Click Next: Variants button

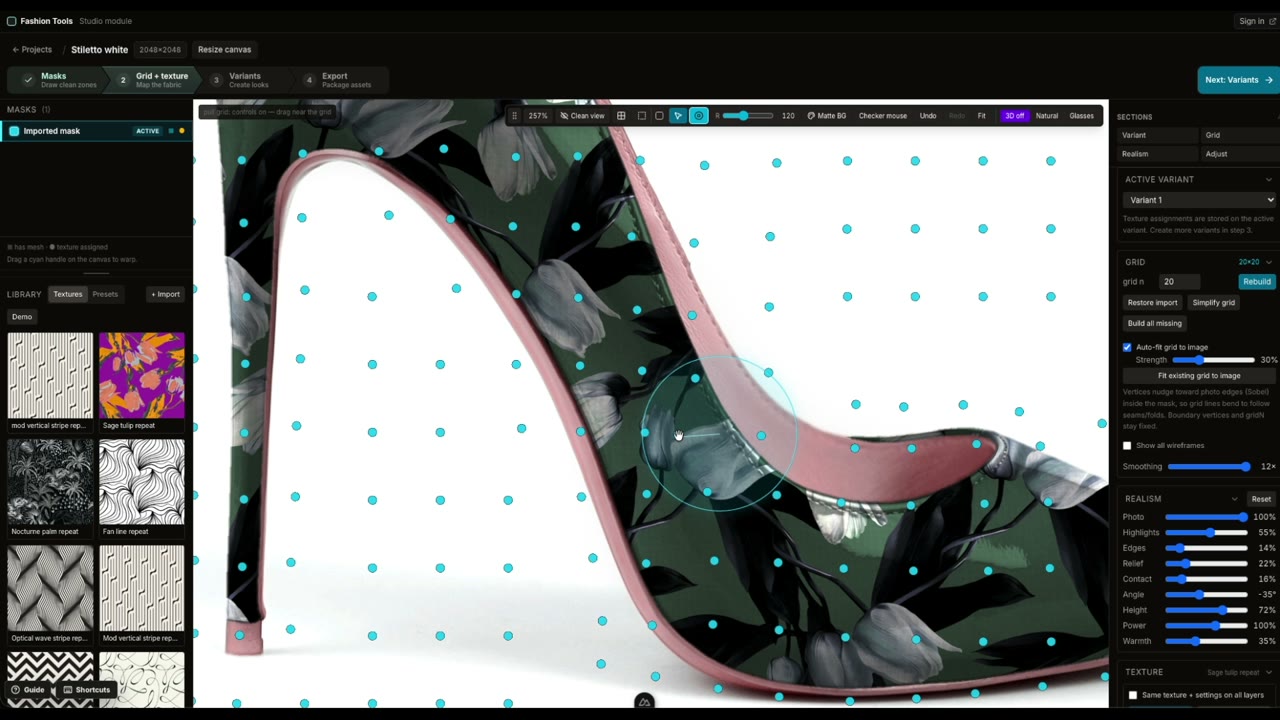click(1238, 80)
